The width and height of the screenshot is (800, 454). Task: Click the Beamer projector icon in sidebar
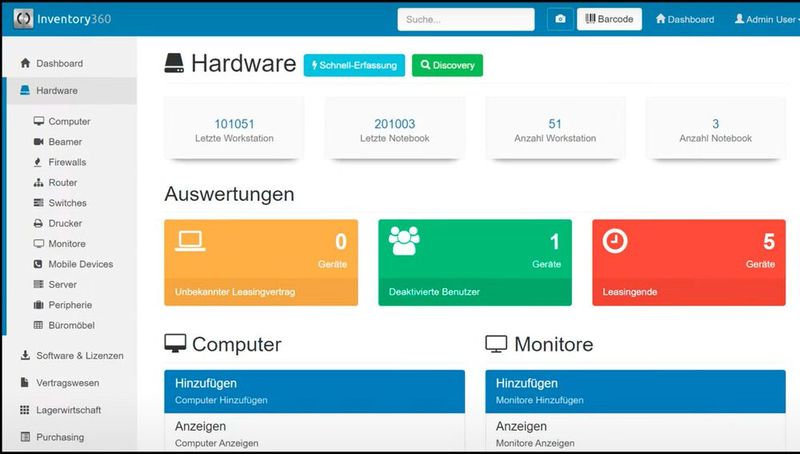coord(39,142)
